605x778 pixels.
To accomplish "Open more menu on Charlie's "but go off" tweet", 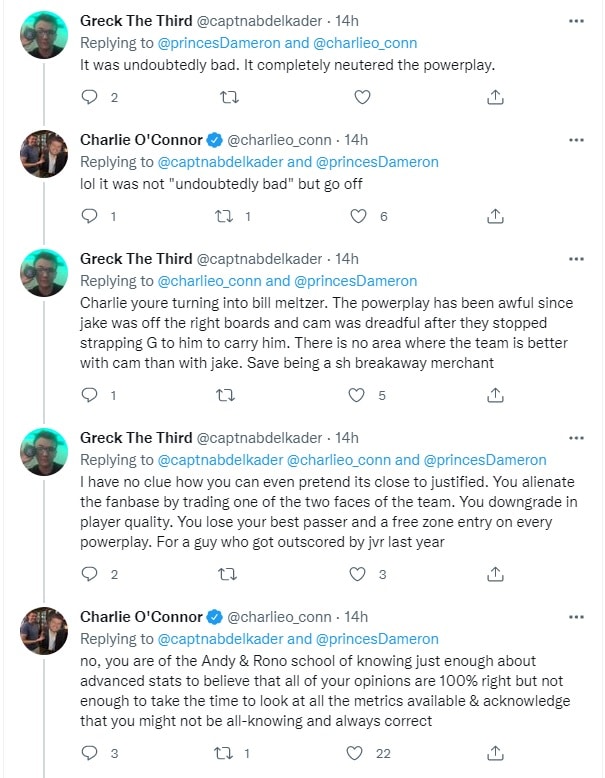I will click(x=575, y=139).
